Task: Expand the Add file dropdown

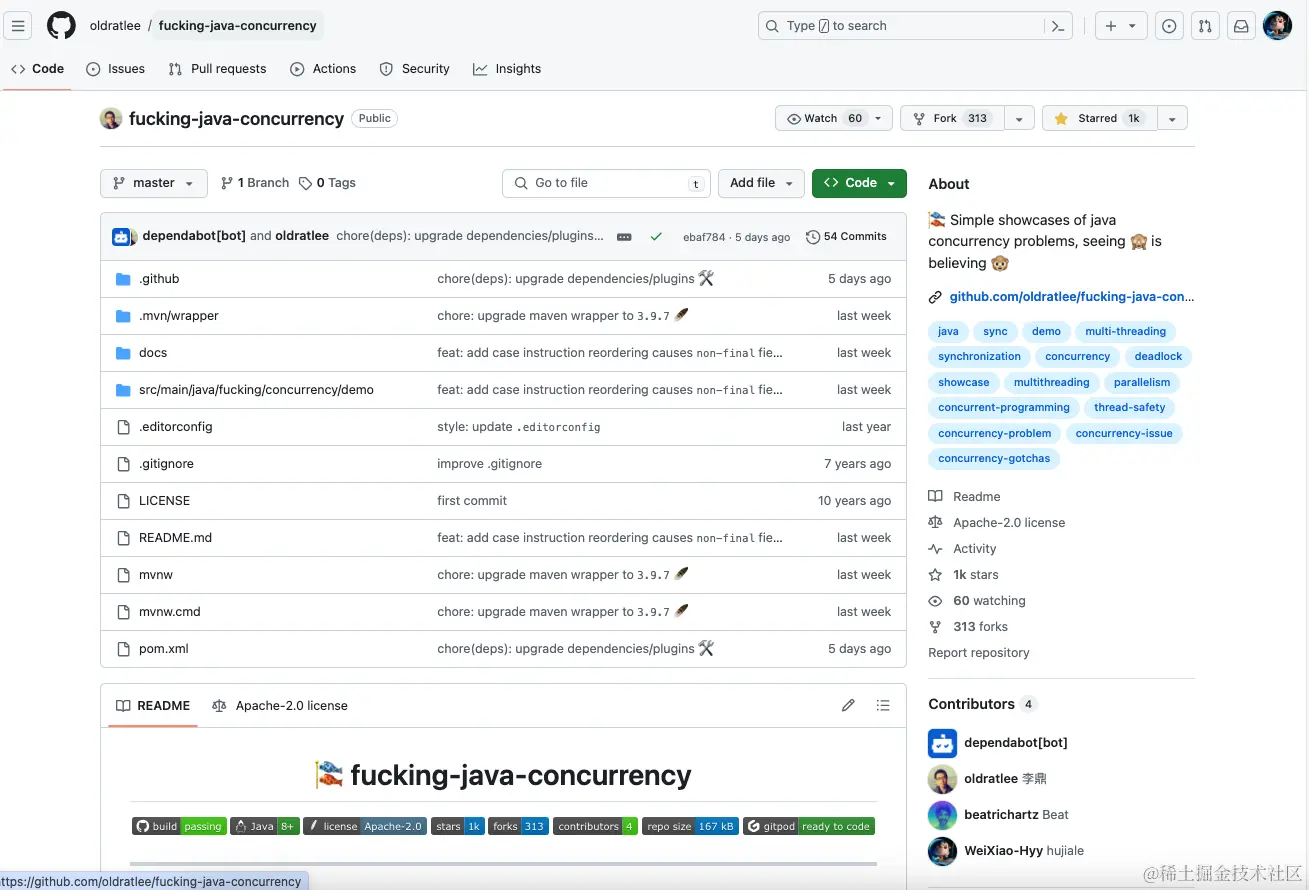Action: (761, 183)
